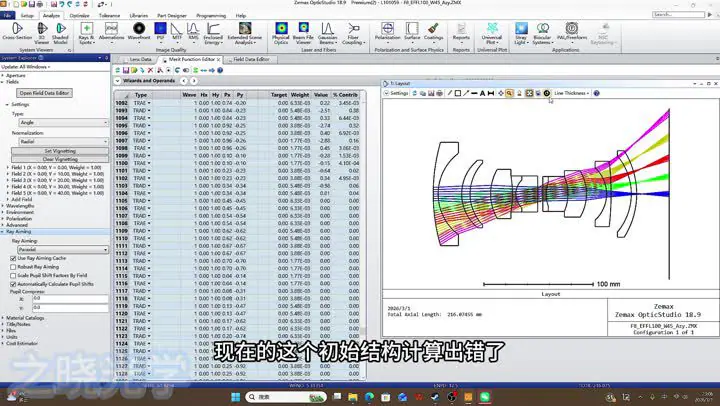
Task: Open the File menu button
Action: (8, 15)
